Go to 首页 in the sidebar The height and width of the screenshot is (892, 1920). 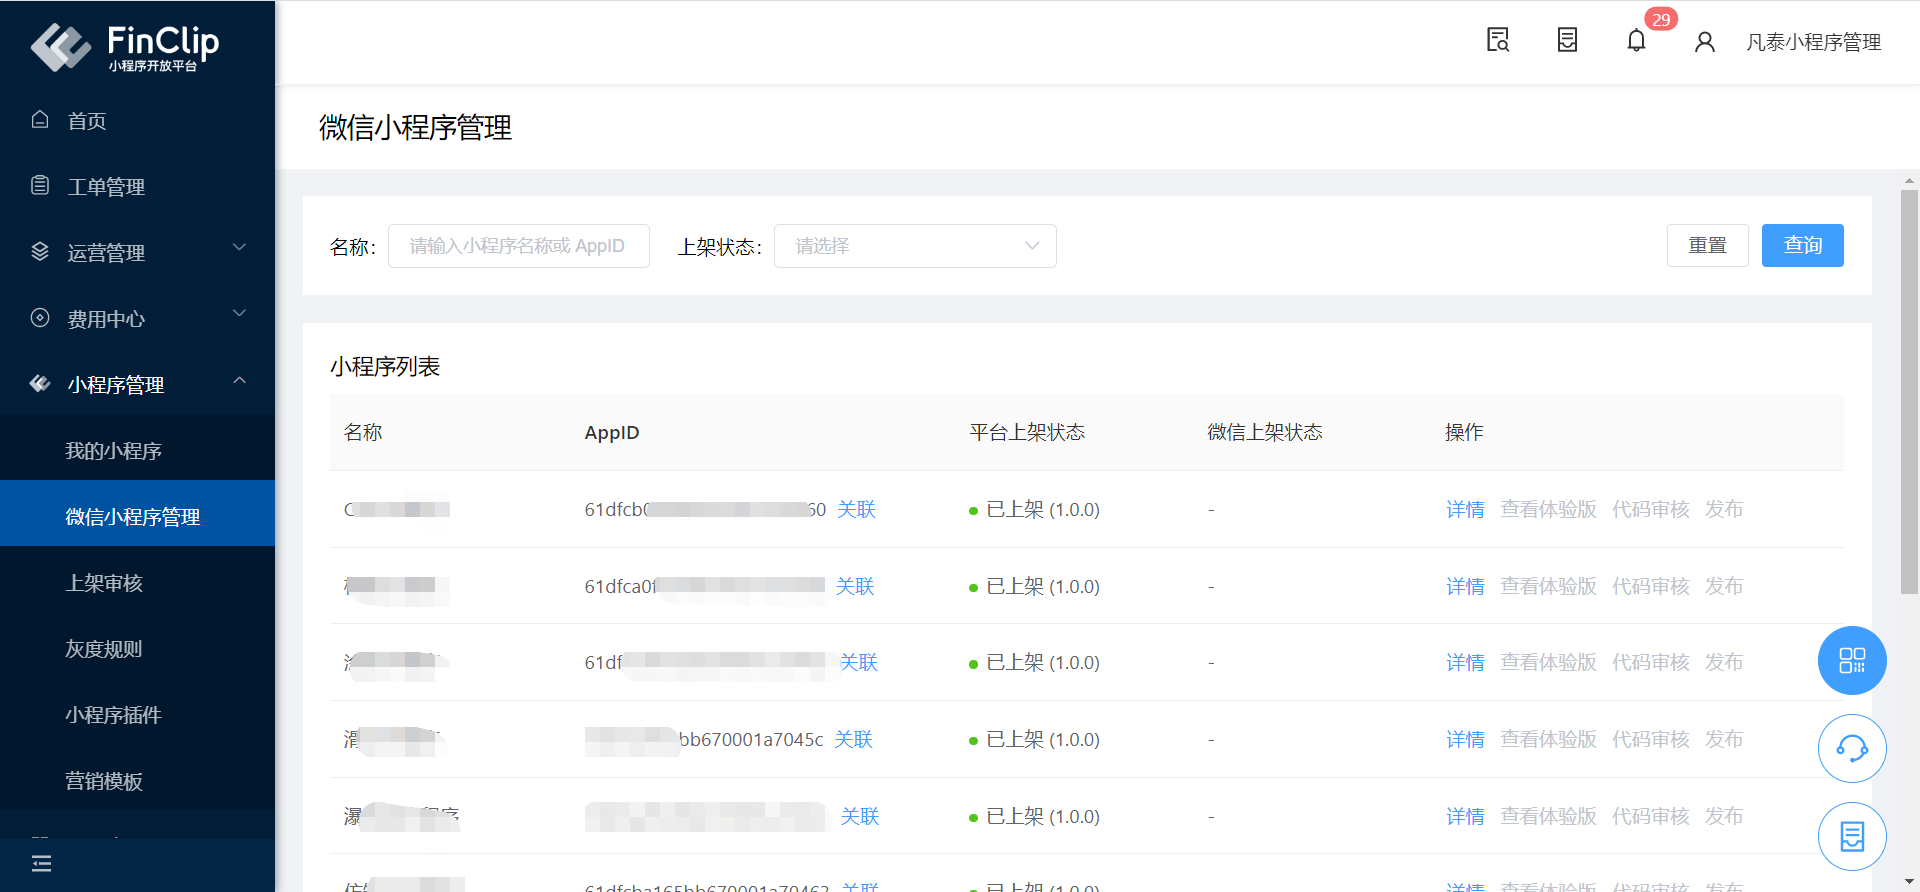click(87, 121)
